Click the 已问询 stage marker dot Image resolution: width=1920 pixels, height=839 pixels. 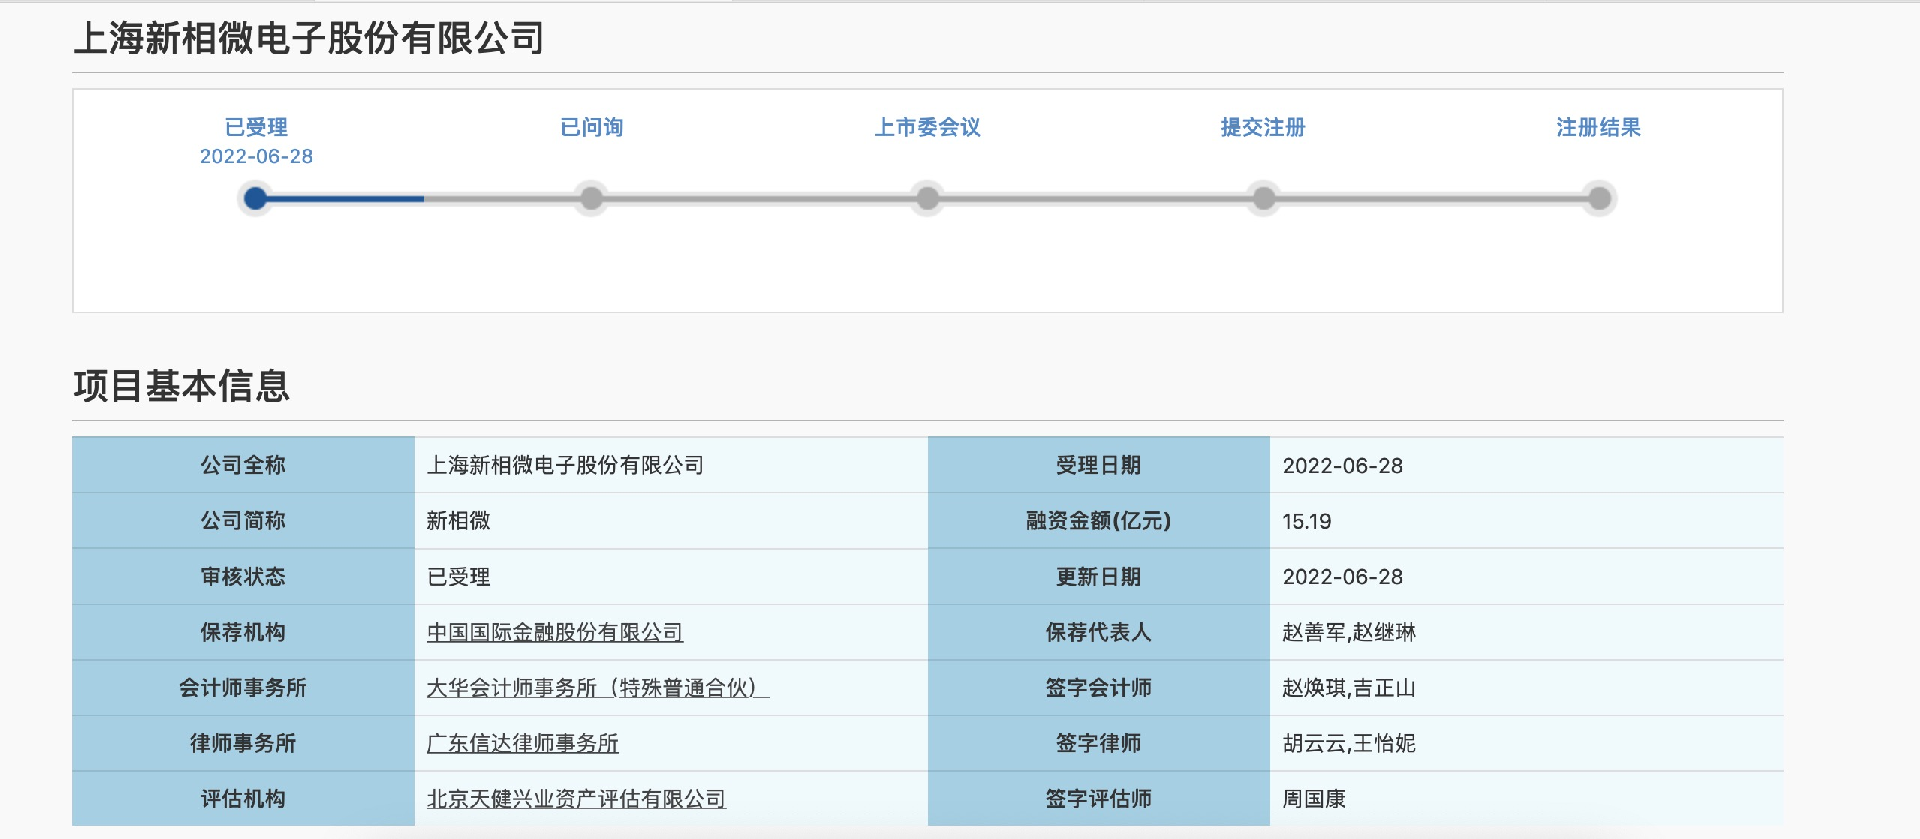coord(592,198)
